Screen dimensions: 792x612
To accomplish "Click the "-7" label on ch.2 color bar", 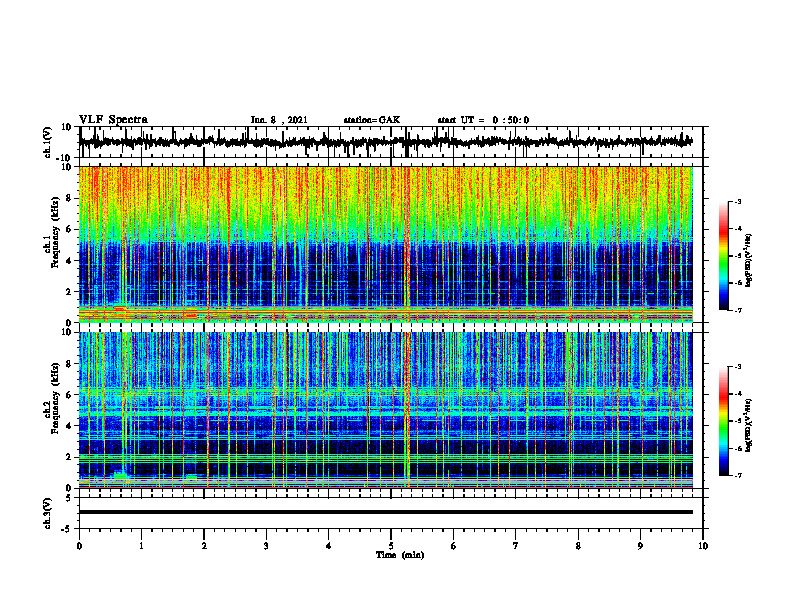I will coord(737,476).
